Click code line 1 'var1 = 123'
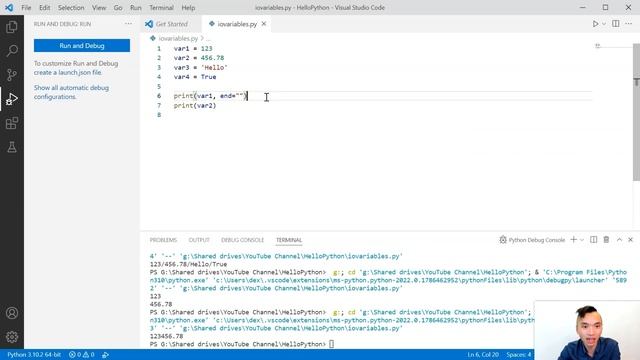 tap(193, 49)
